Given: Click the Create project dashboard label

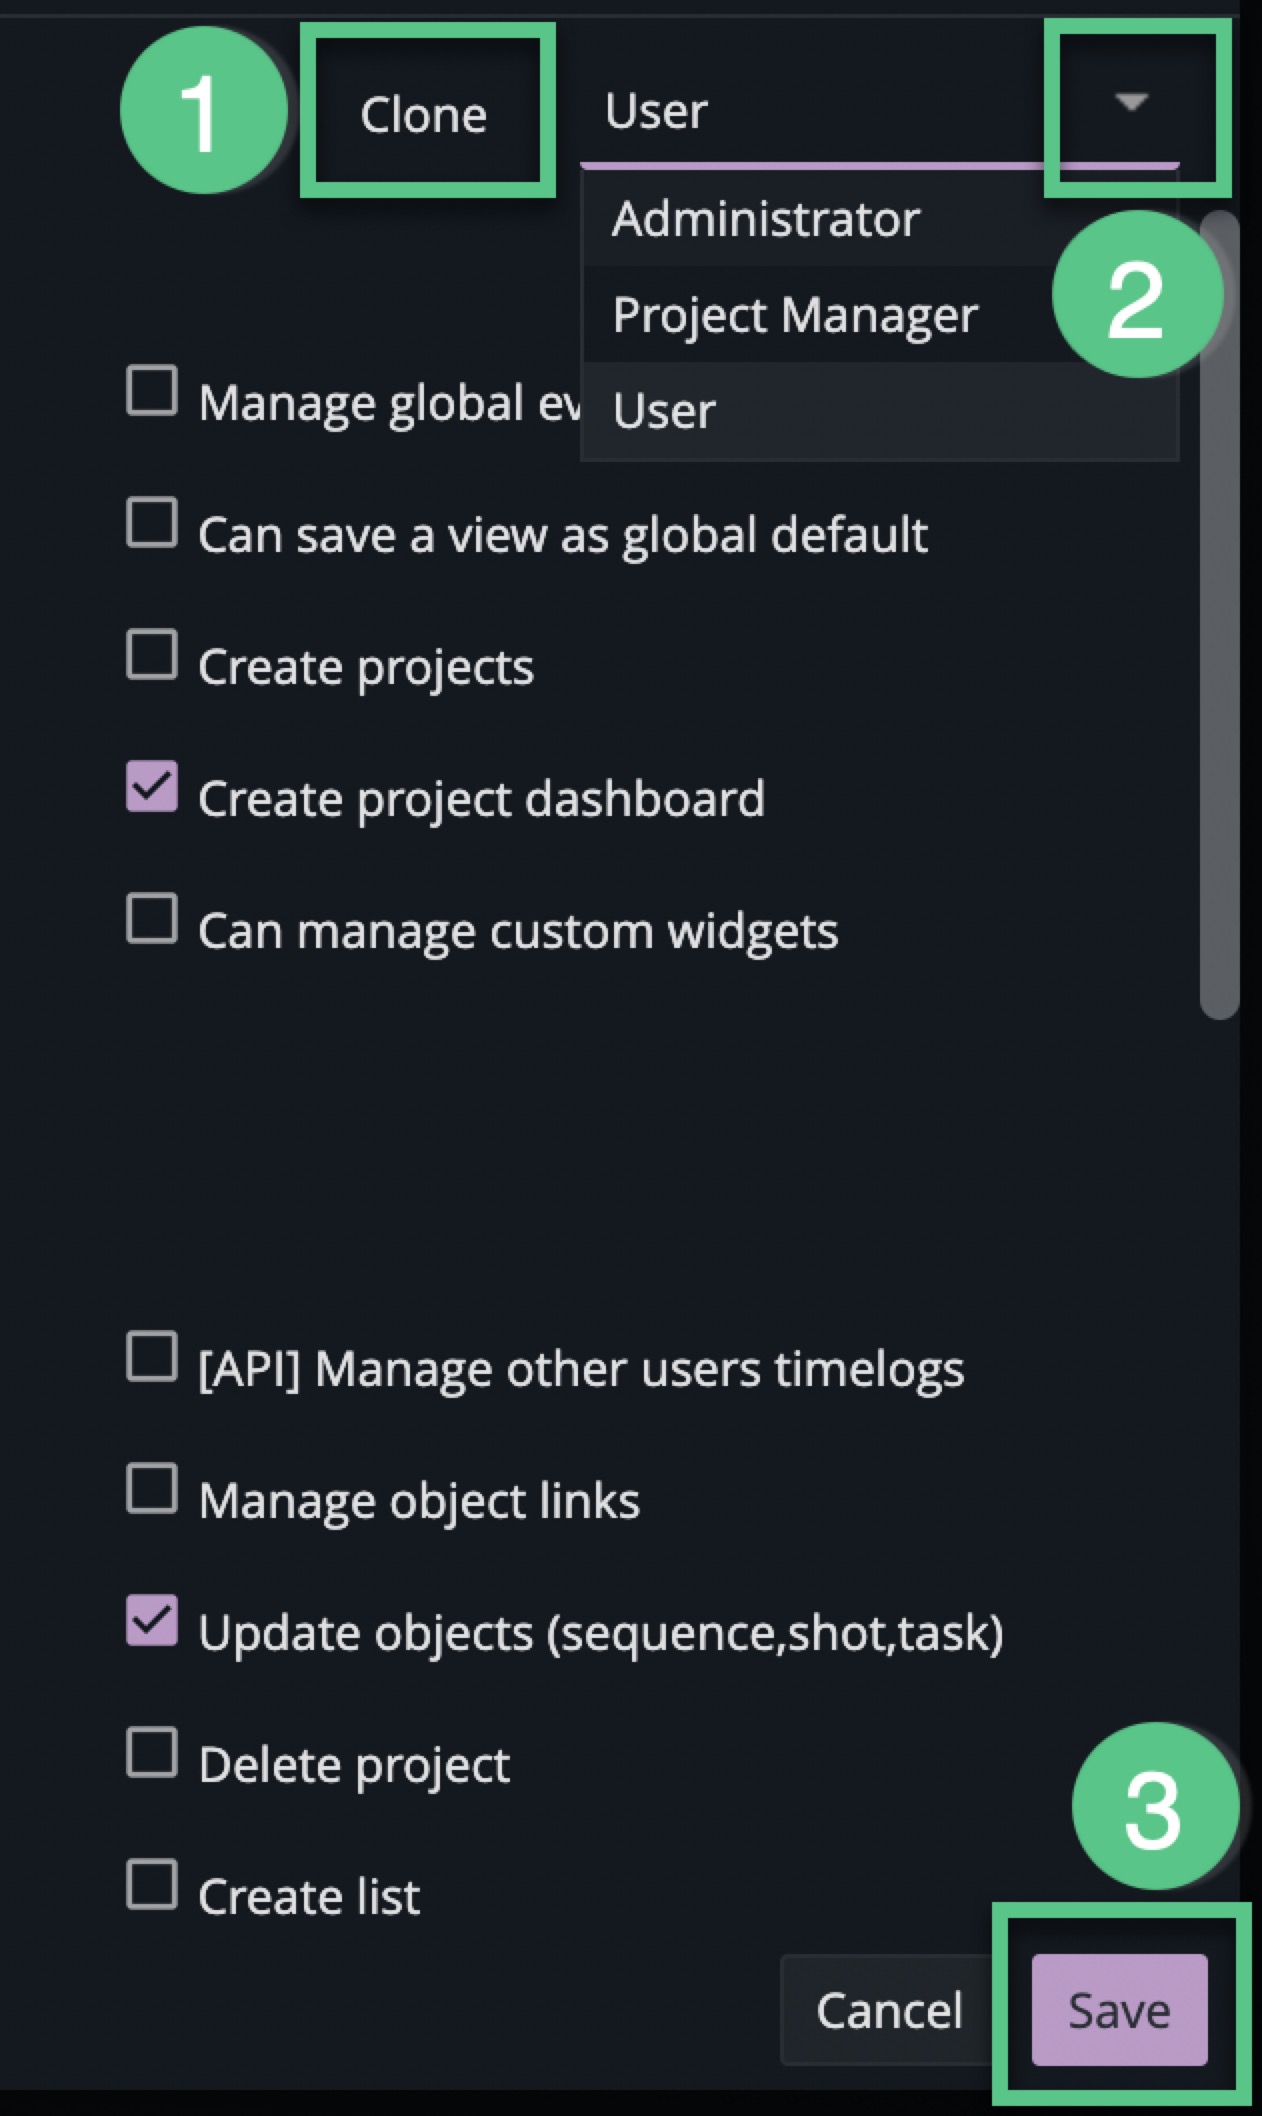Looking at the screenshot, I should (481, 799).
